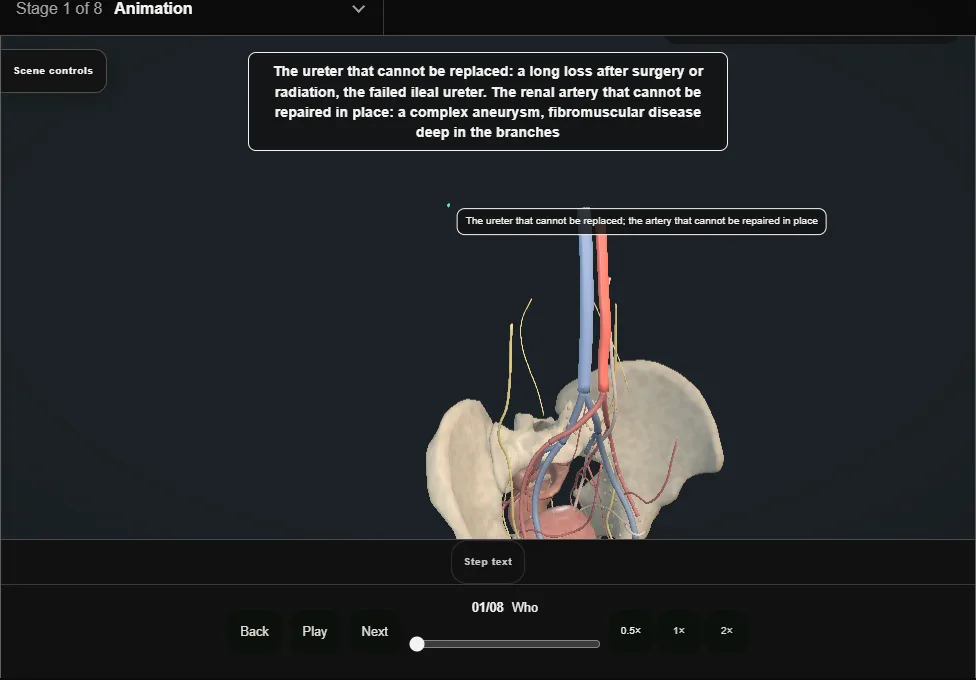The image size is (976, 680).
Task: Click the large step description text box
Action: click(488, 102)
